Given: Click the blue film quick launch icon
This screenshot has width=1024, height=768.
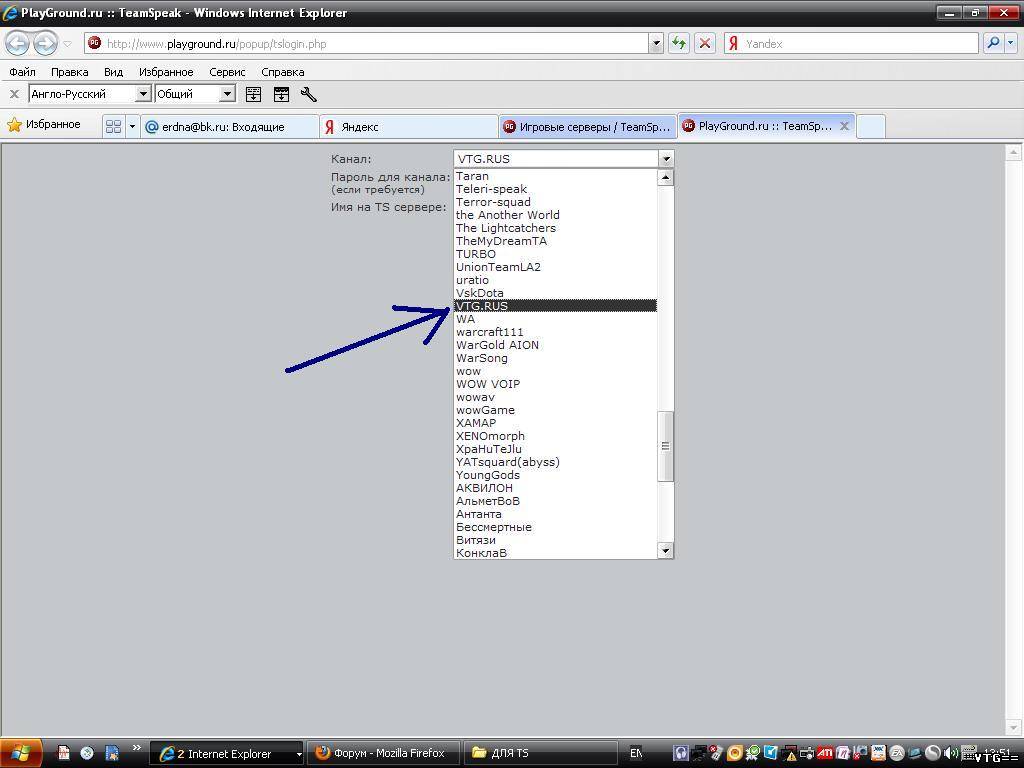Looking at the screenshot, I should tap(112, 753).
